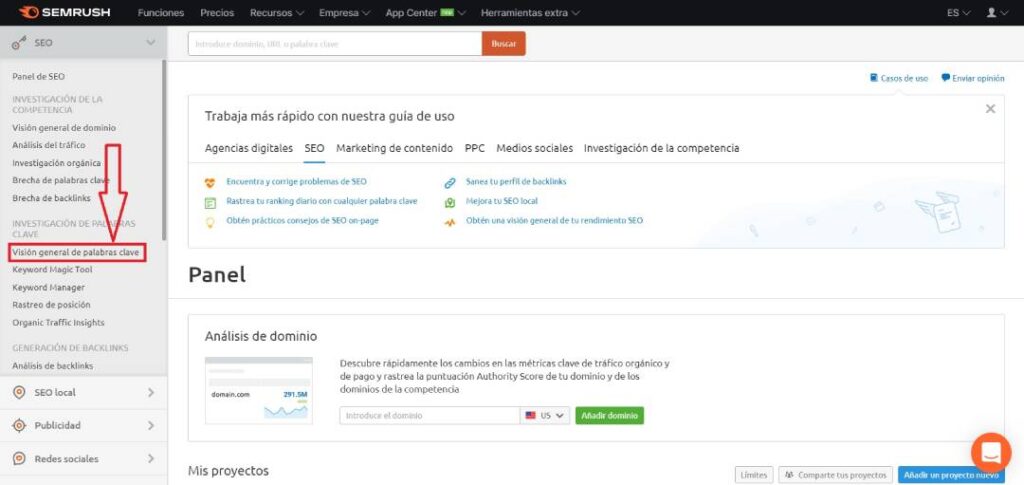1024x485 pixels.
Task: Open Keyword Manager
Action: [48, 287]
